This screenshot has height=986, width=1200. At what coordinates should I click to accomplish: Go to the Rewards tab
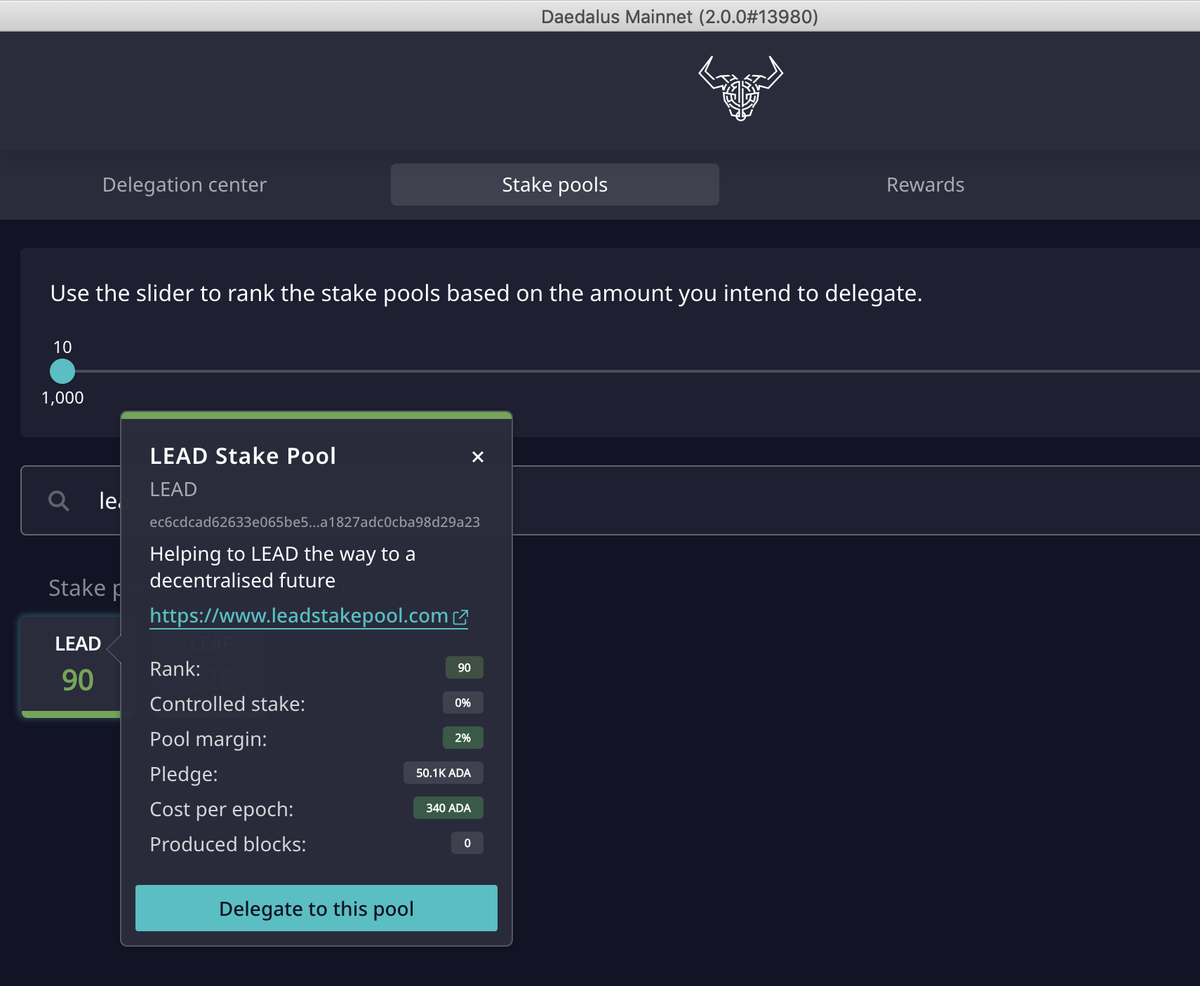click(925, 185)
